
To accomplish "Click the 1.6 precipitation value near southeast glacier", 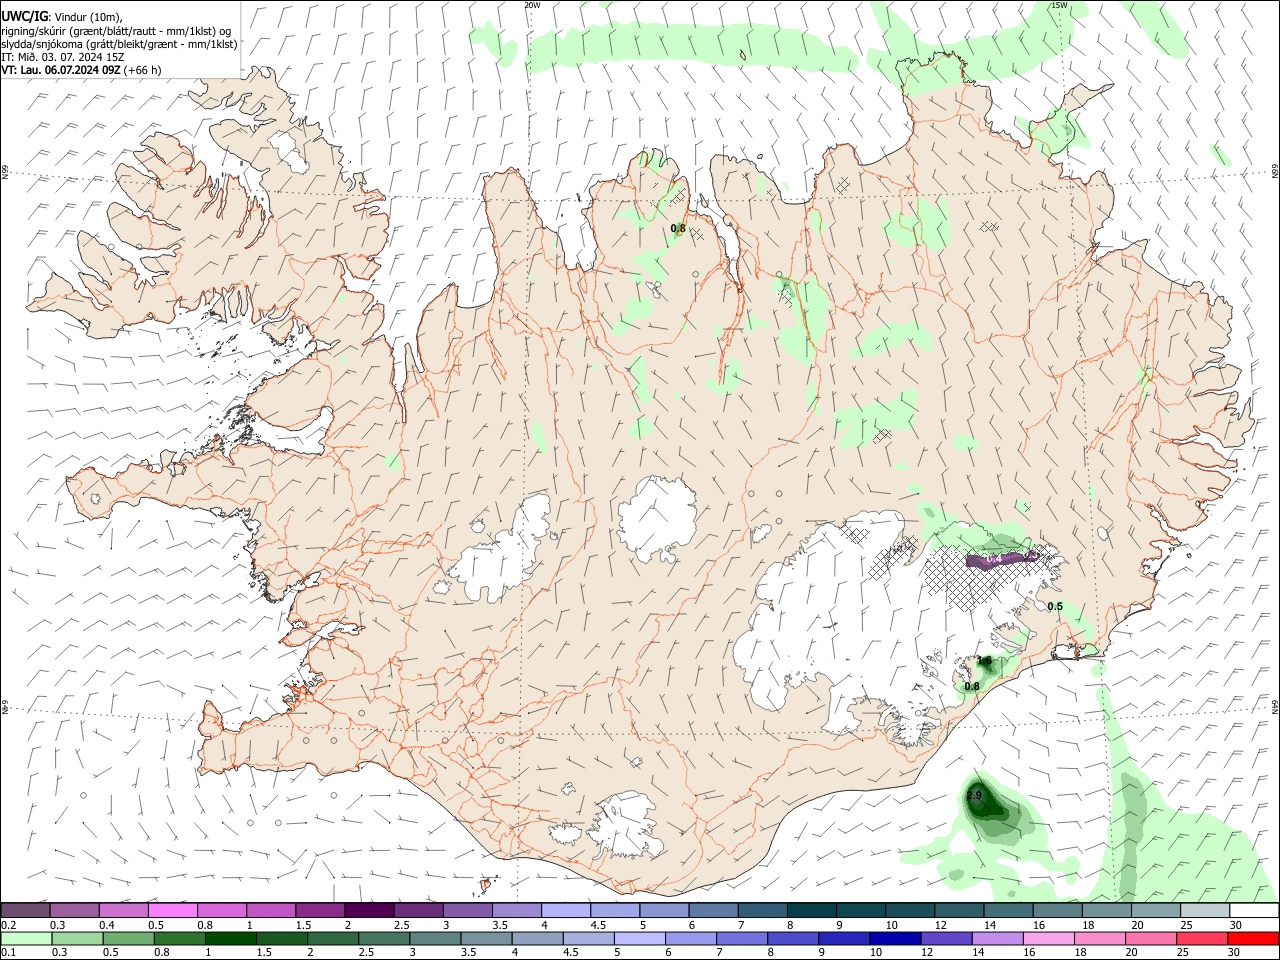I will (x=984, y=661).
